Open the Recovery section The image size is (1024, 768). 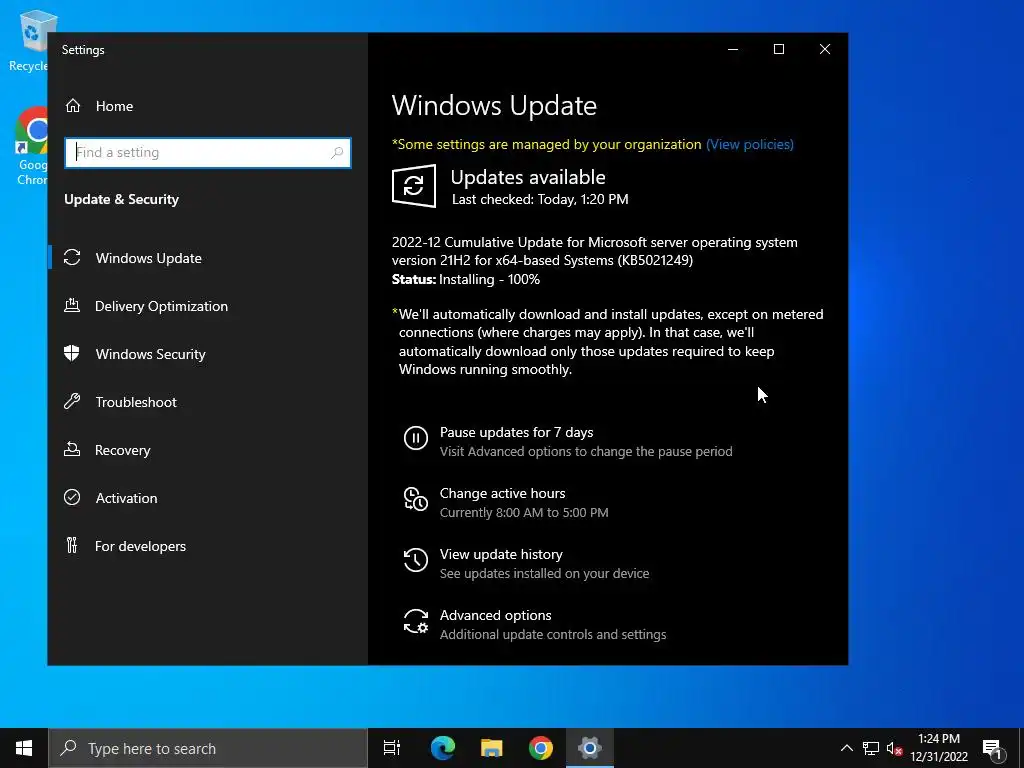point(122,450)
